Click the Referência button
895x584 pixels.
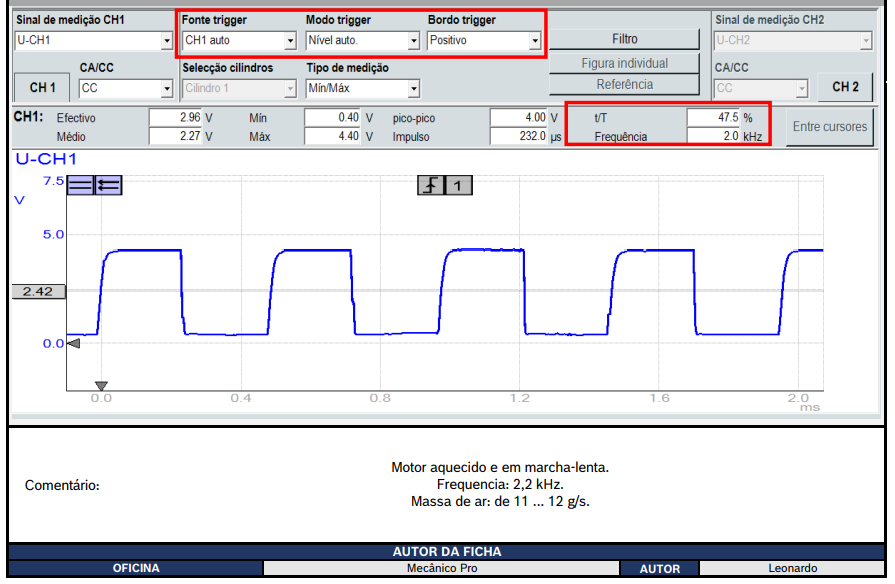(x=624, y=85)
